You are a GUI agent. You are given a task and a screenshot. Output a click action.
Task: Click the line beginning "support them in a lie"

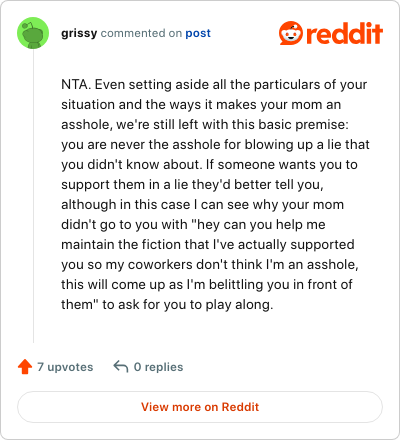tap(192, 185)
